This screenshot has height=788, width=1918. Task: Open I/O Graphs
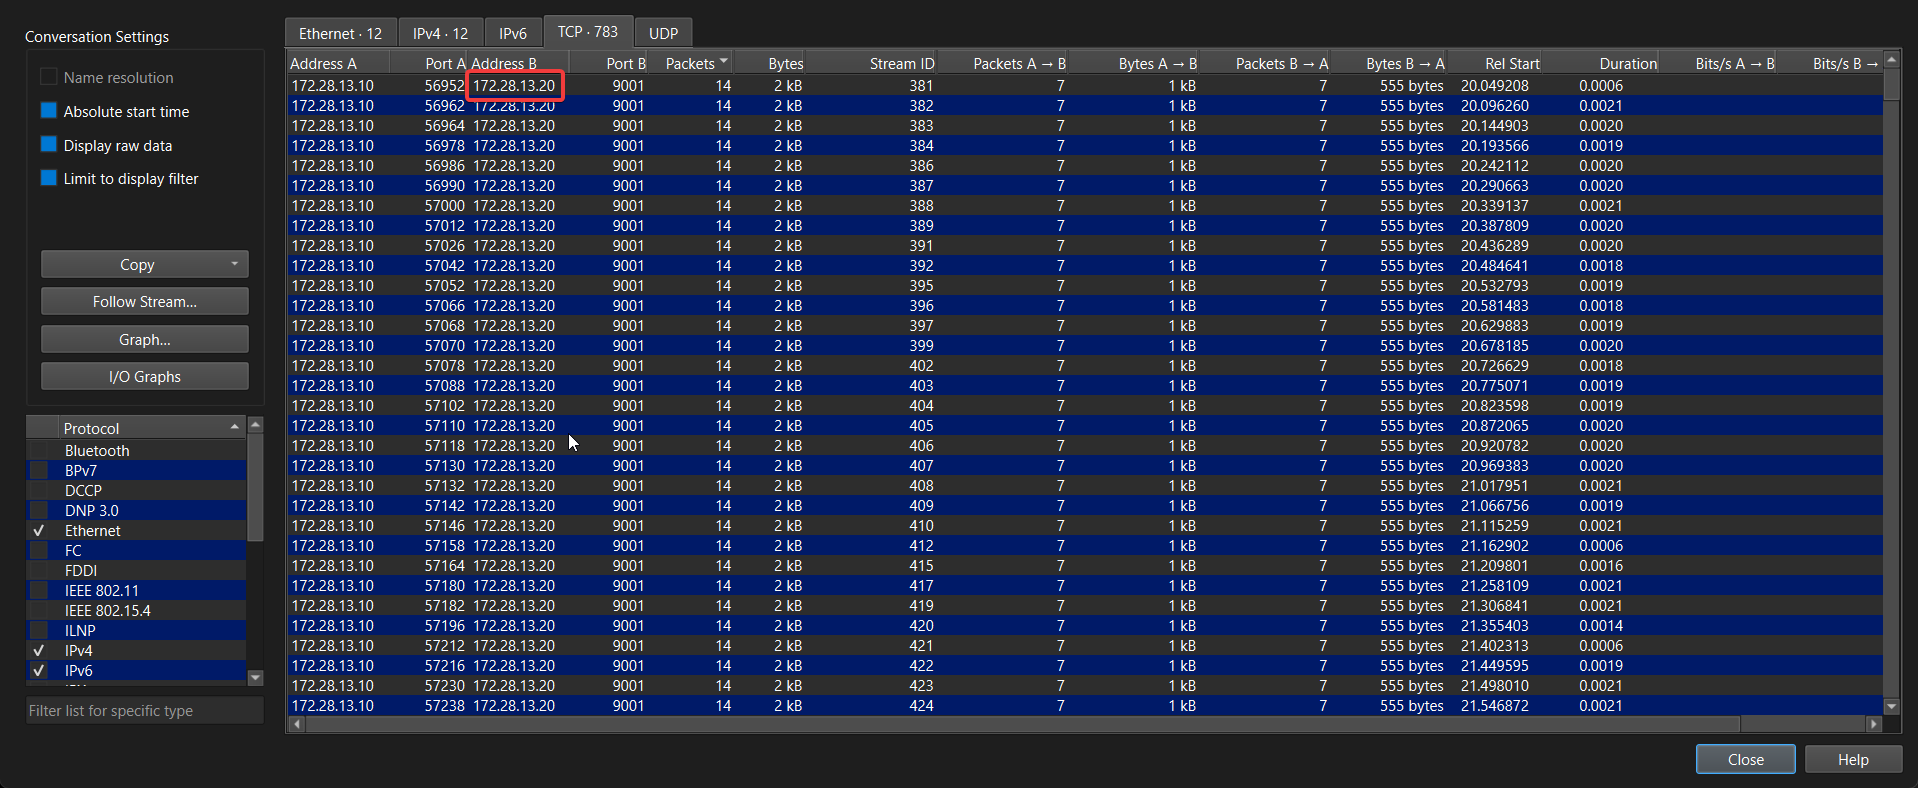tap(145, 377)
